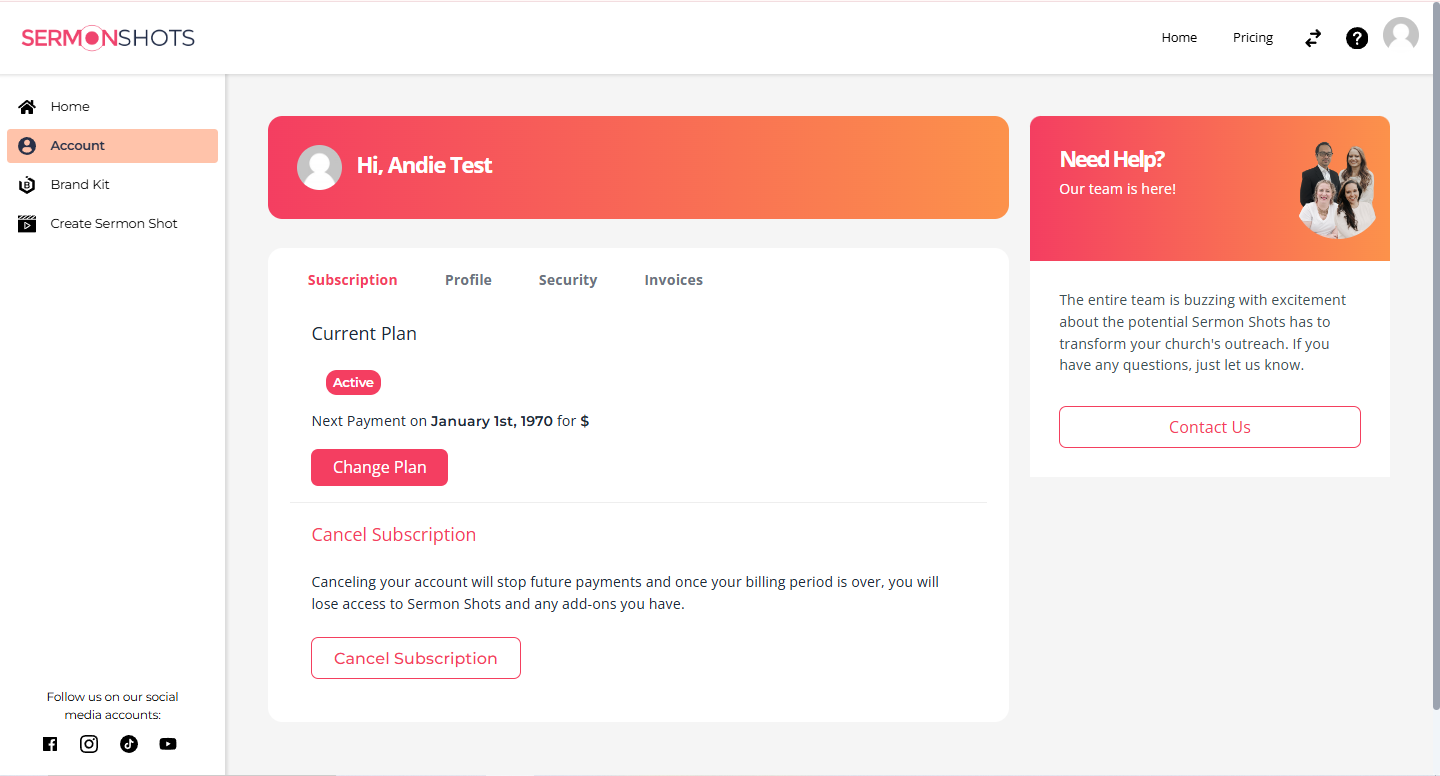This screenshot has width=1440, height=776.
Task: Click the Hi, Andie Test greeting
Action: click(424, 166)
